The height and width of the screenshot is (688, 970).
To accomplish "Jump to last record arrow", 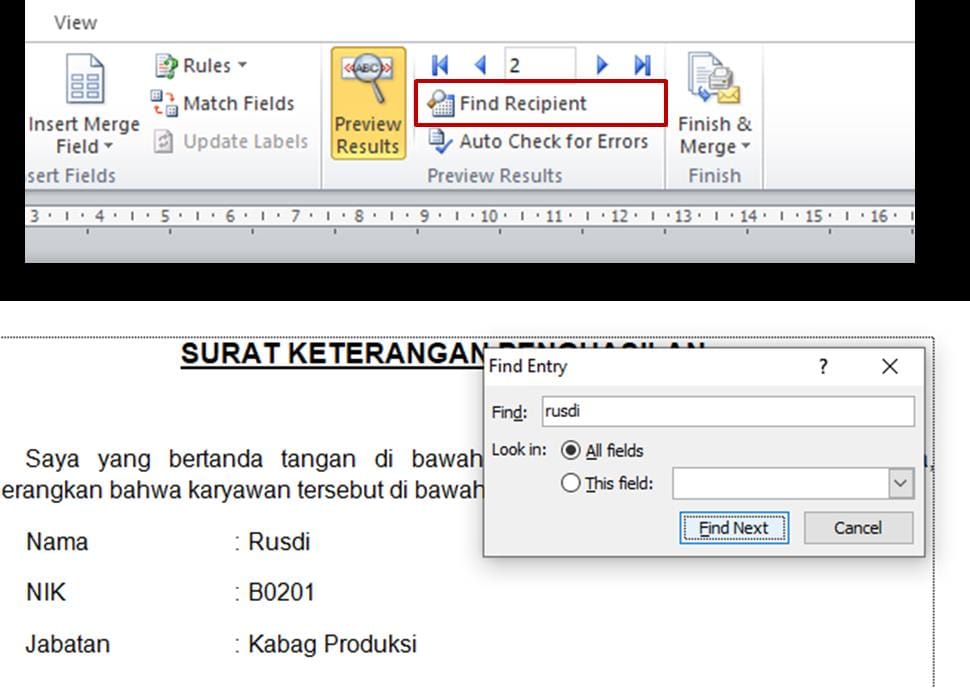I will click(x=642, y=65).
